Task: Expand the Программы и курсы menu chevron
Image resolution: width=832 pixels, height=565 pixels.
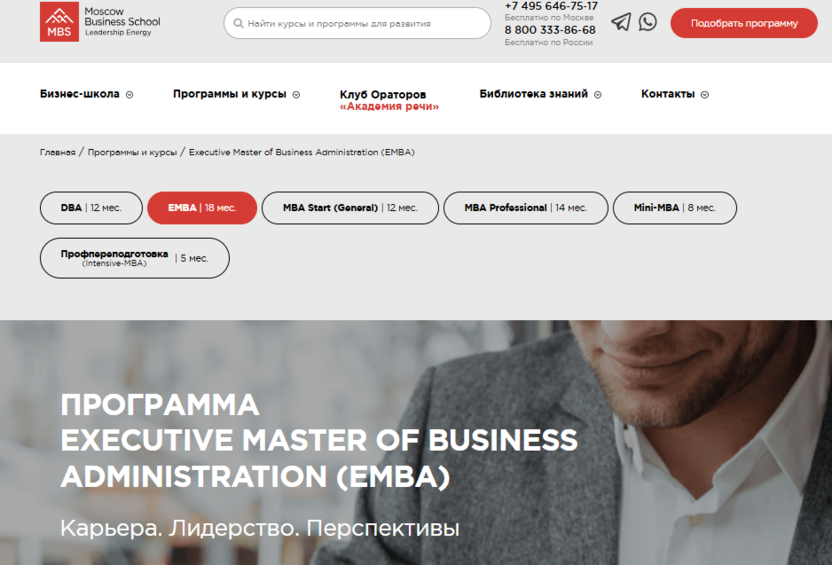Action: click(x=296, y=94)
